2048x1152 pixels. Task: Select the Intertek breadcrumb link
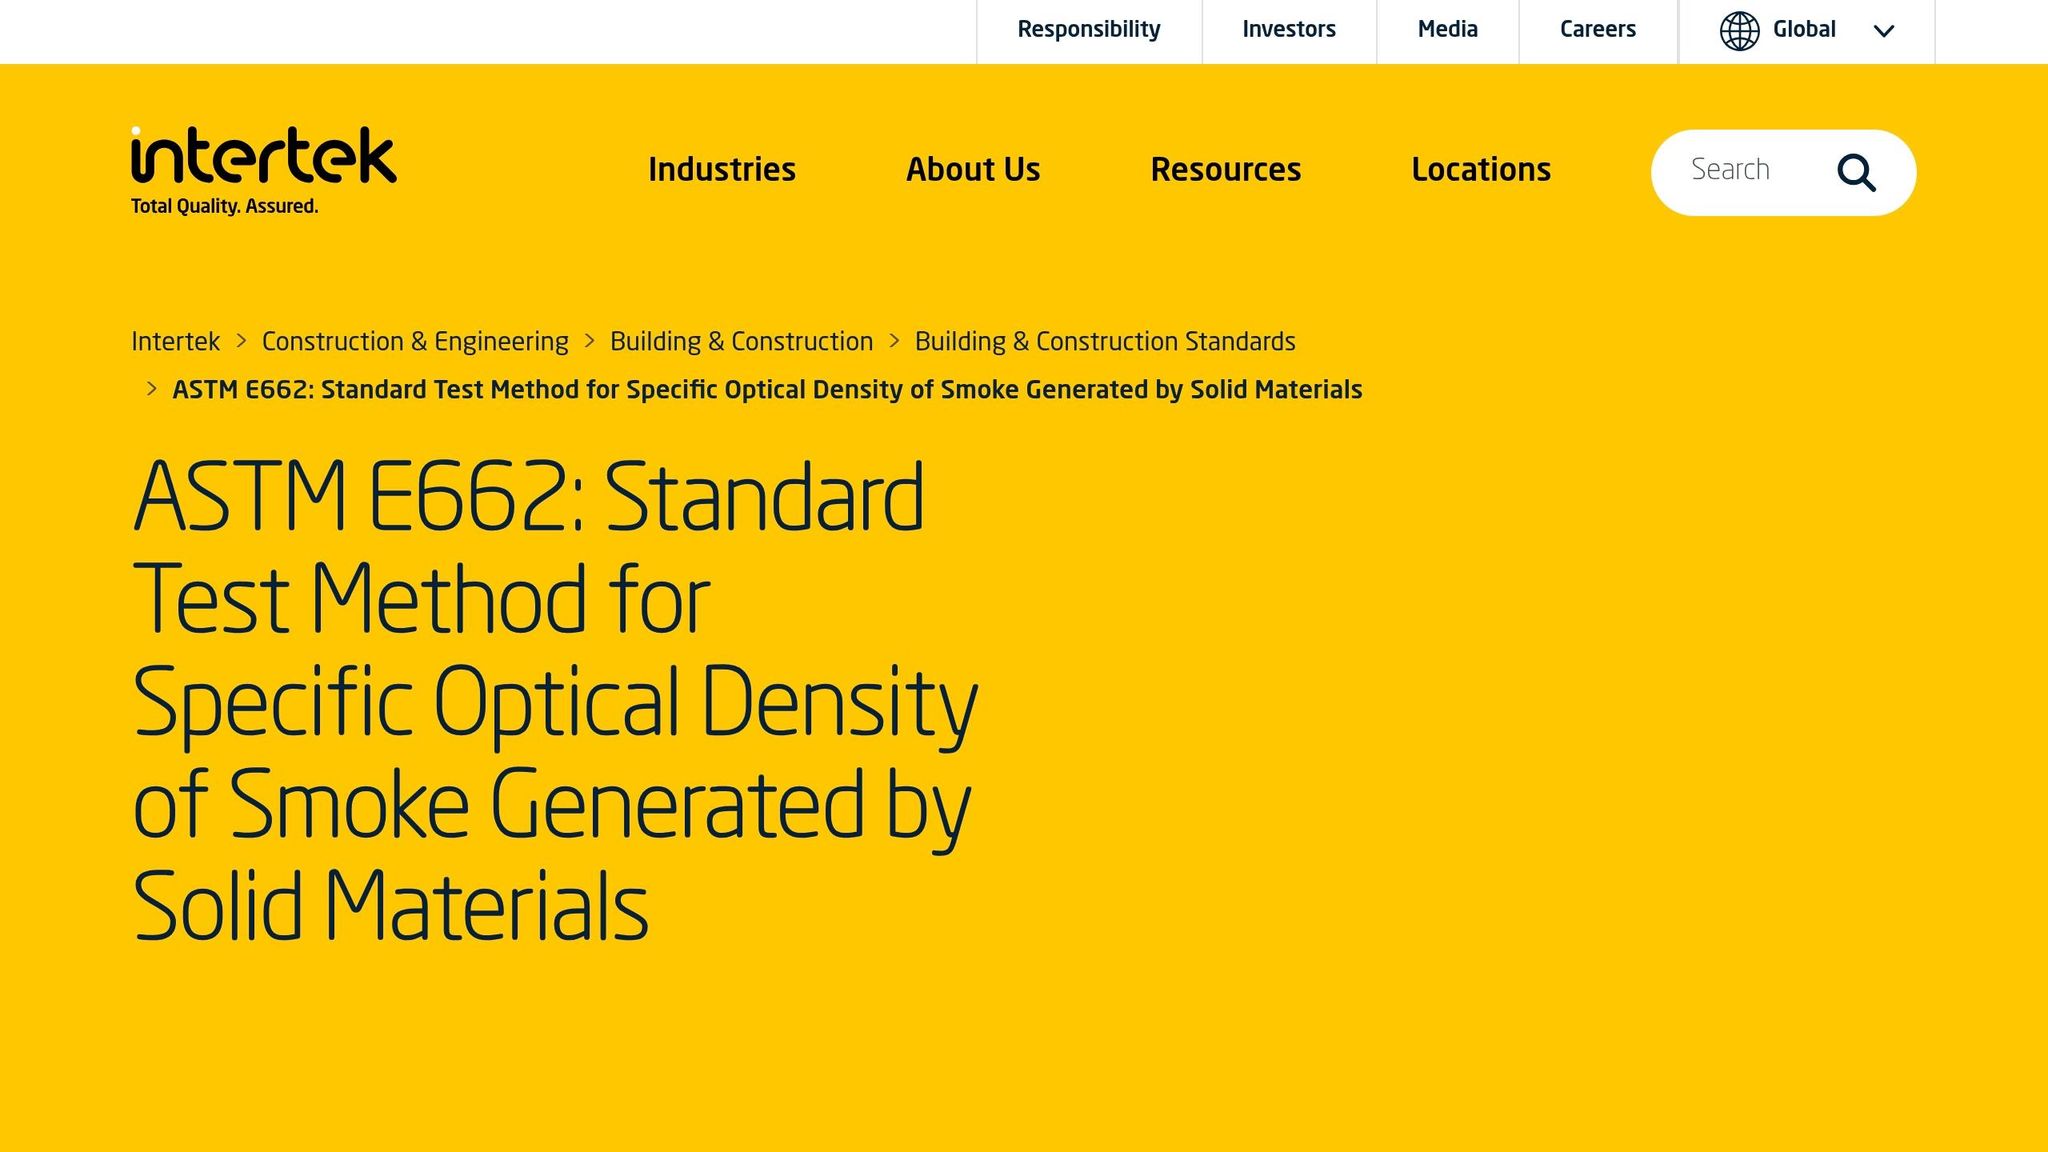[176, 342]
